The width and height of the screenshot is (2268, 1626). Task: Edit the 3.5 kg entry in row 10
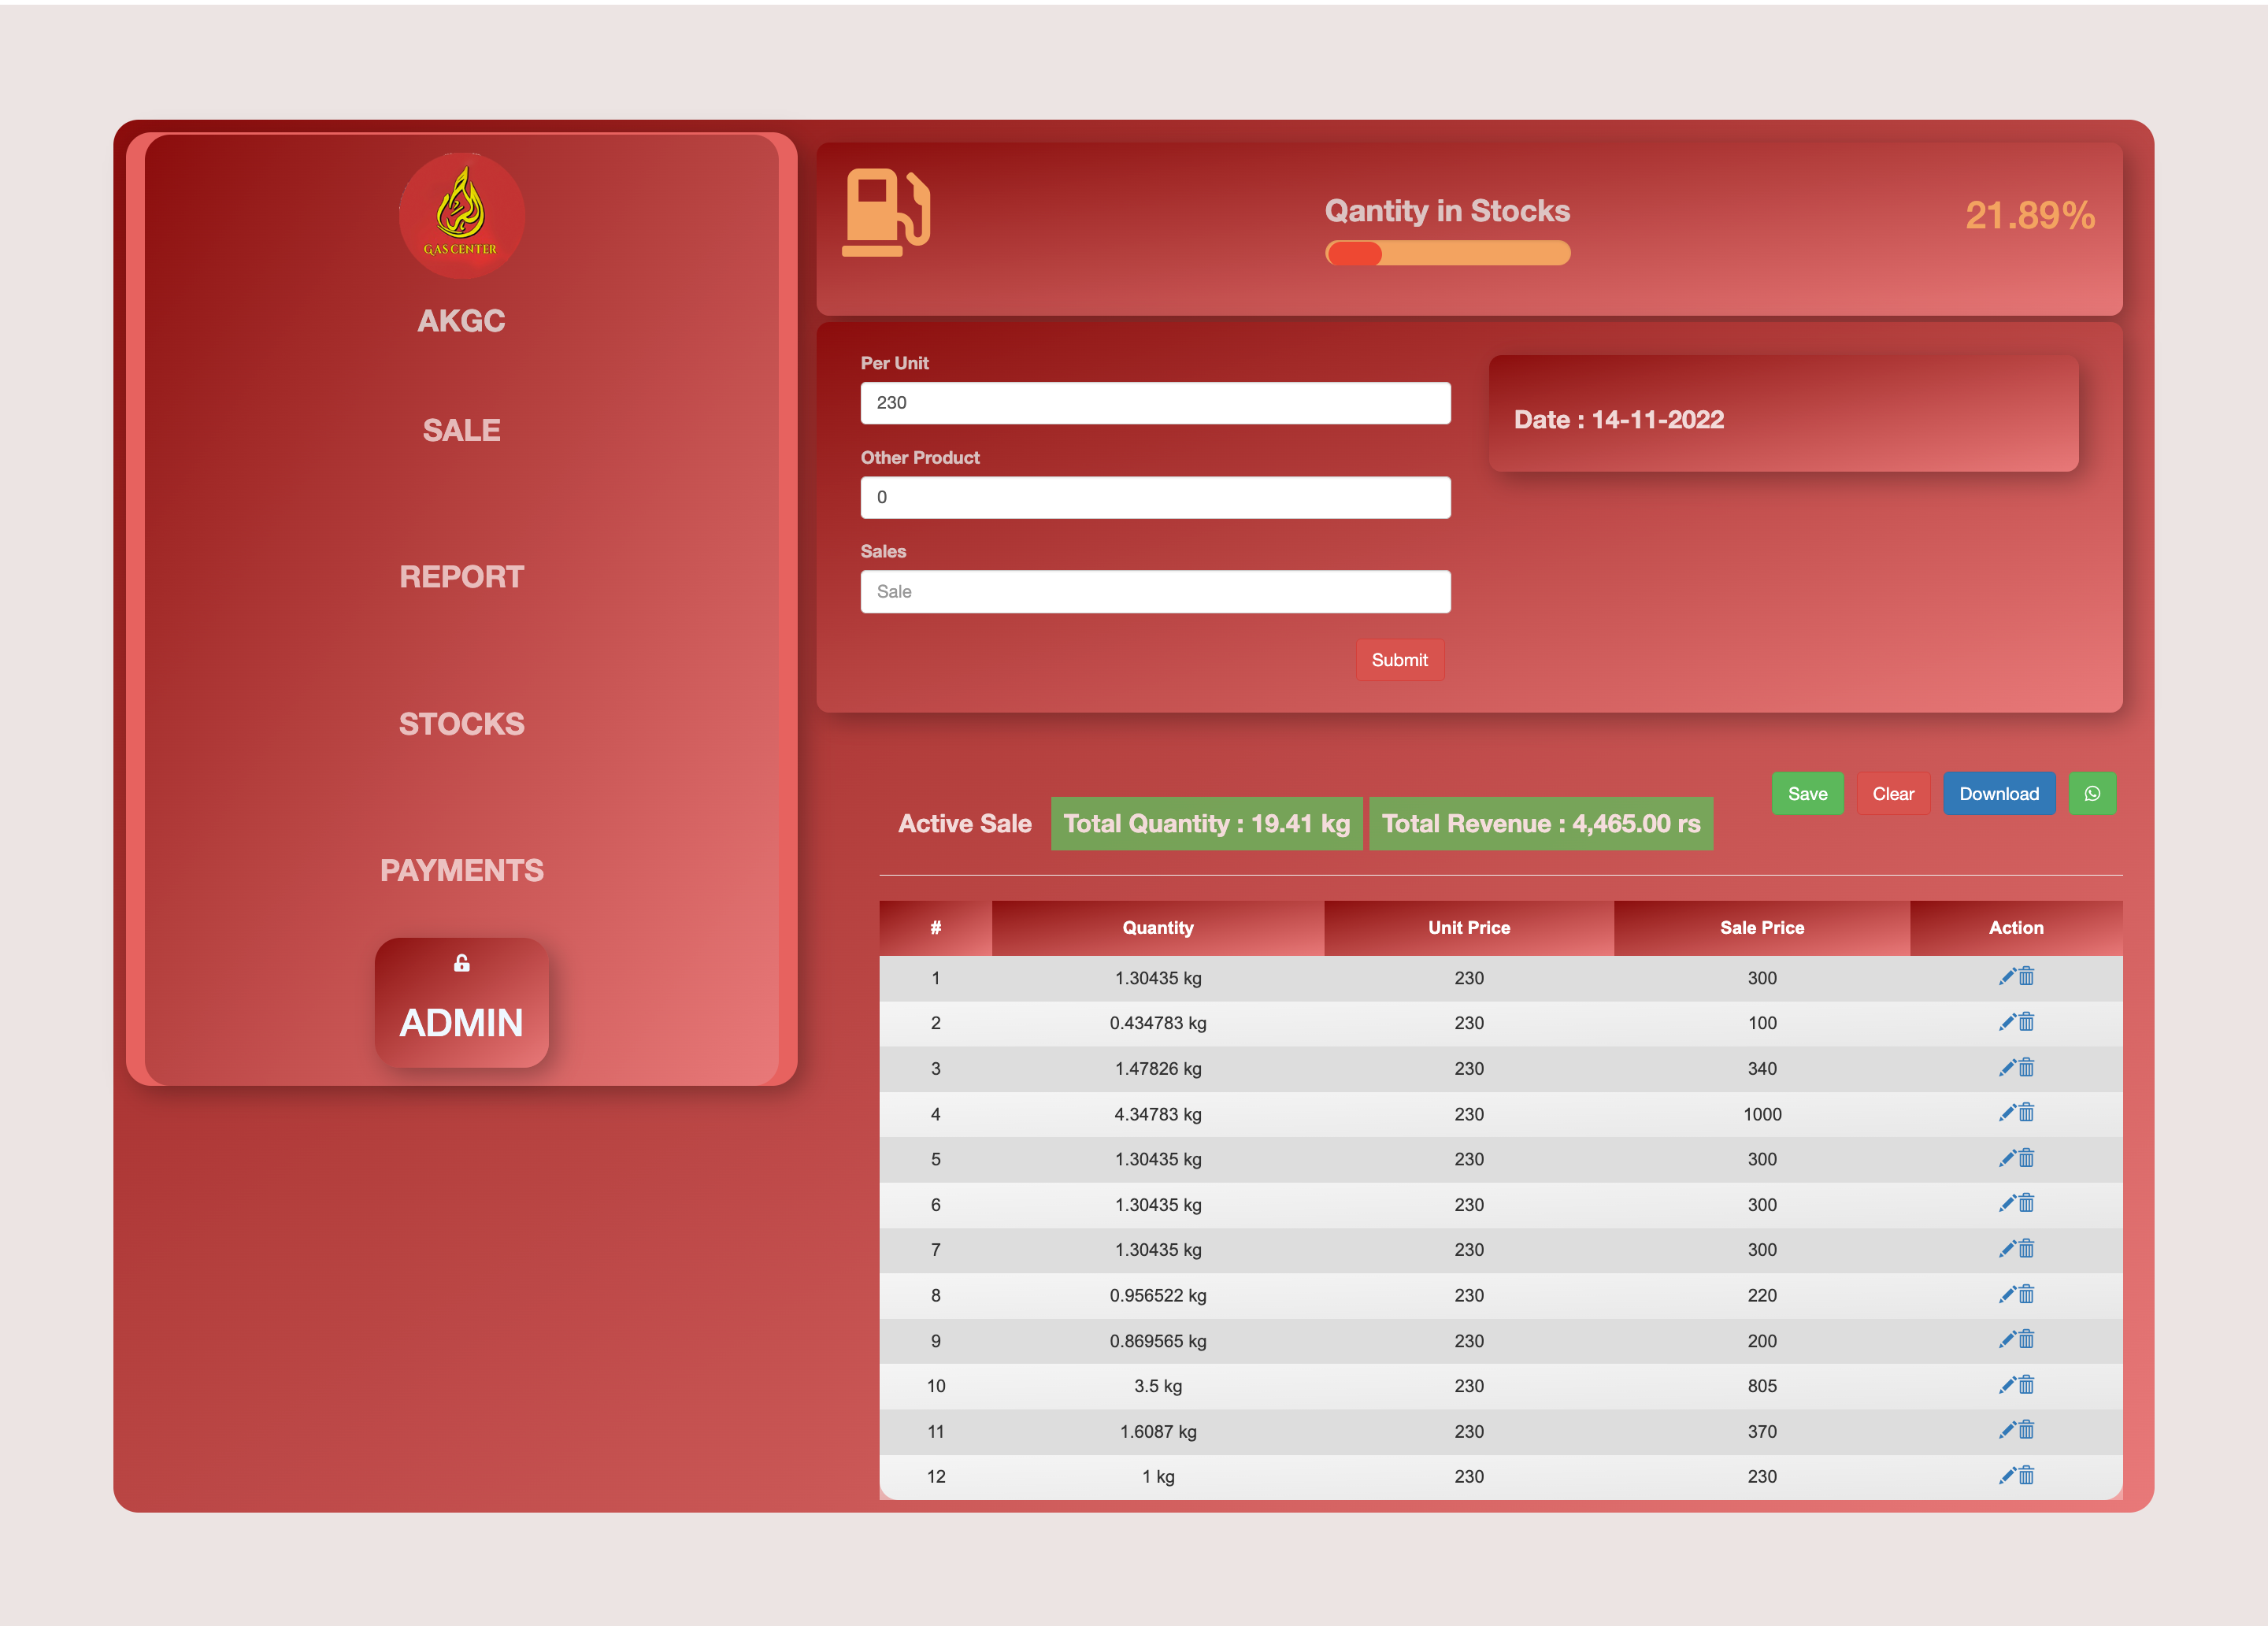tap(2008, 1385)
